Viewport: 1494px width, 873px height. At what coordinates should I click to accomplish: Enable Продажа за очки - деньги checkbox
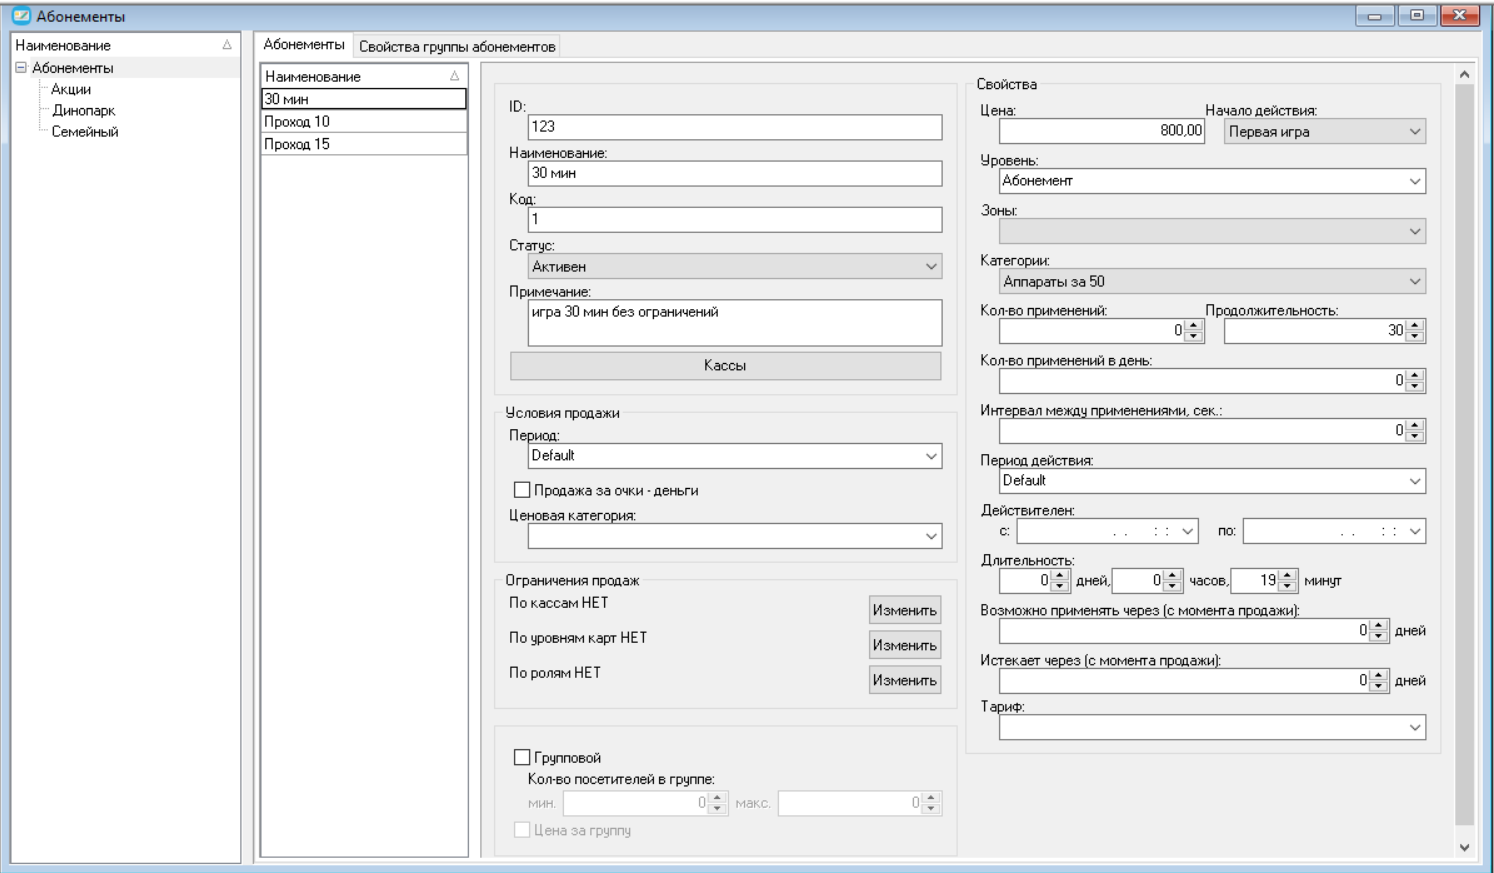coord(522,490)
